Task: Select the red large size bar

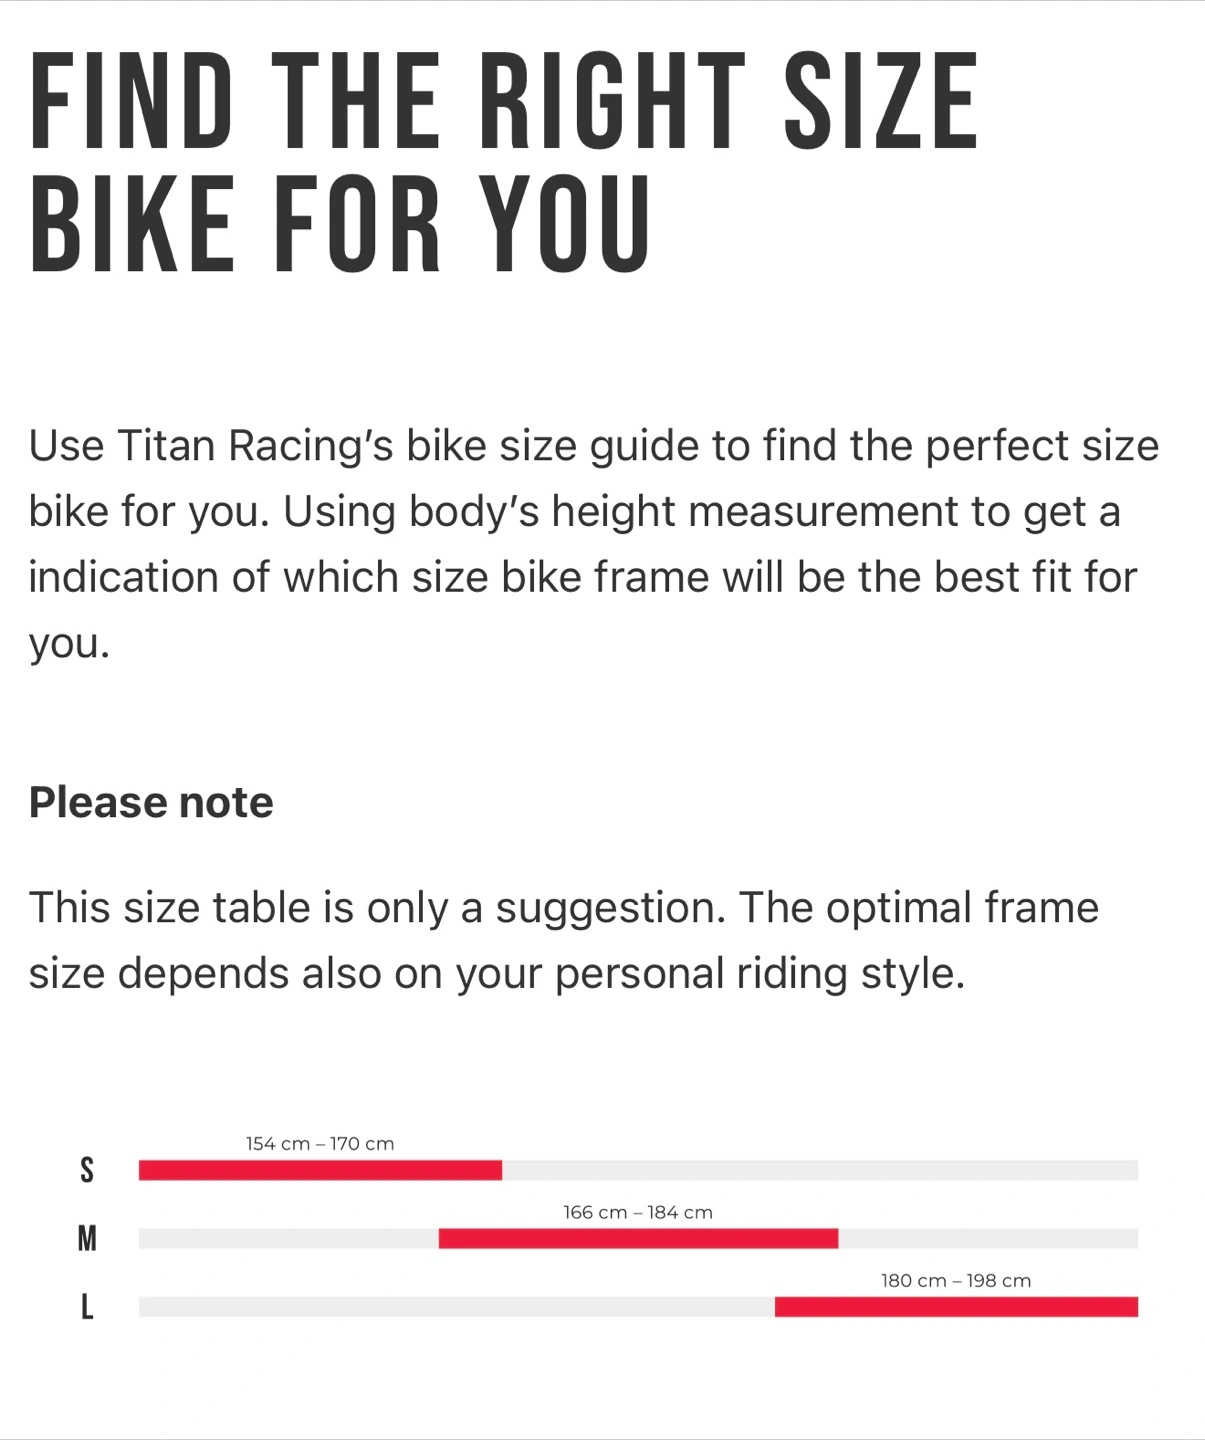Action: coord(956,1307)
